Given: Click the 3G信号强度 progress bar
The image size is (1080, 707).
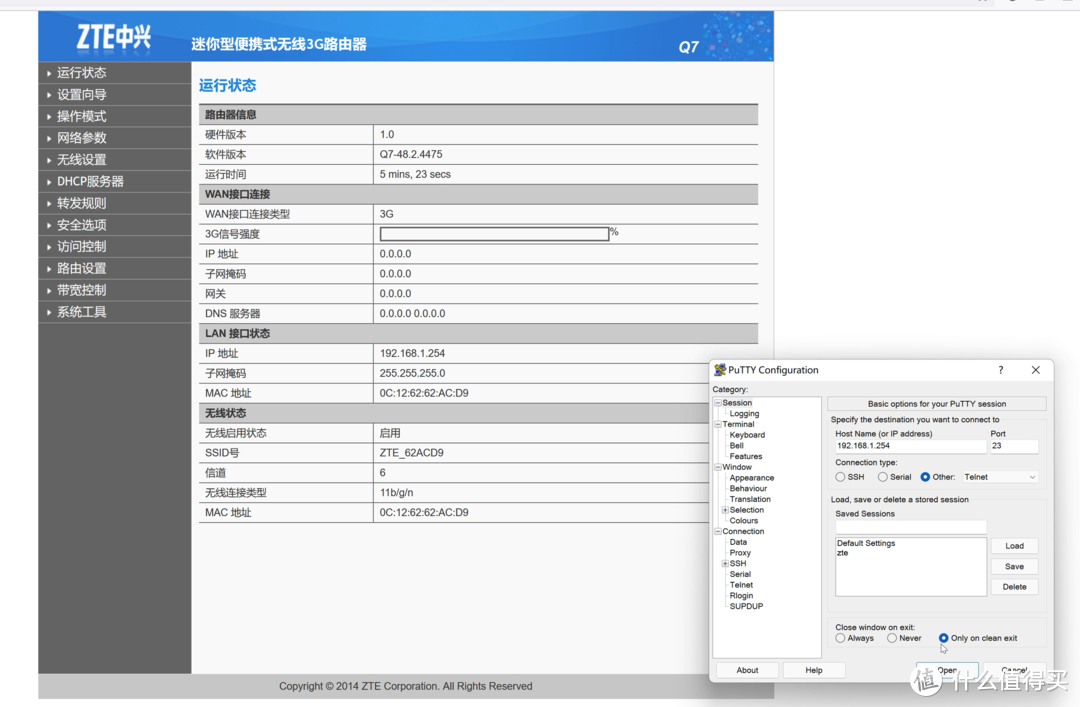Looking at the screenshot, I should coord(492,233).
